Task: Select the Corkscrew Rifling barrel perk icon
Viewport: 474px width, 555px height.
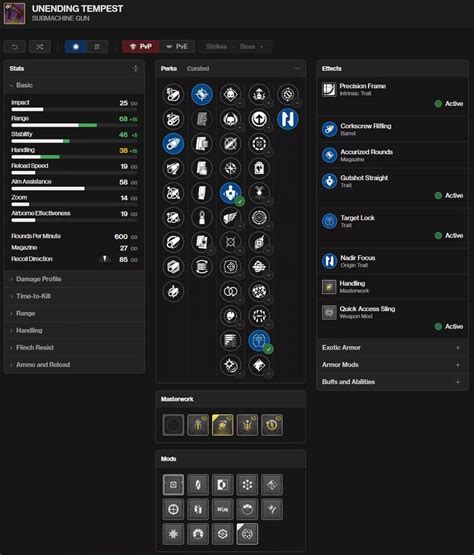Action: click(173, 144)
